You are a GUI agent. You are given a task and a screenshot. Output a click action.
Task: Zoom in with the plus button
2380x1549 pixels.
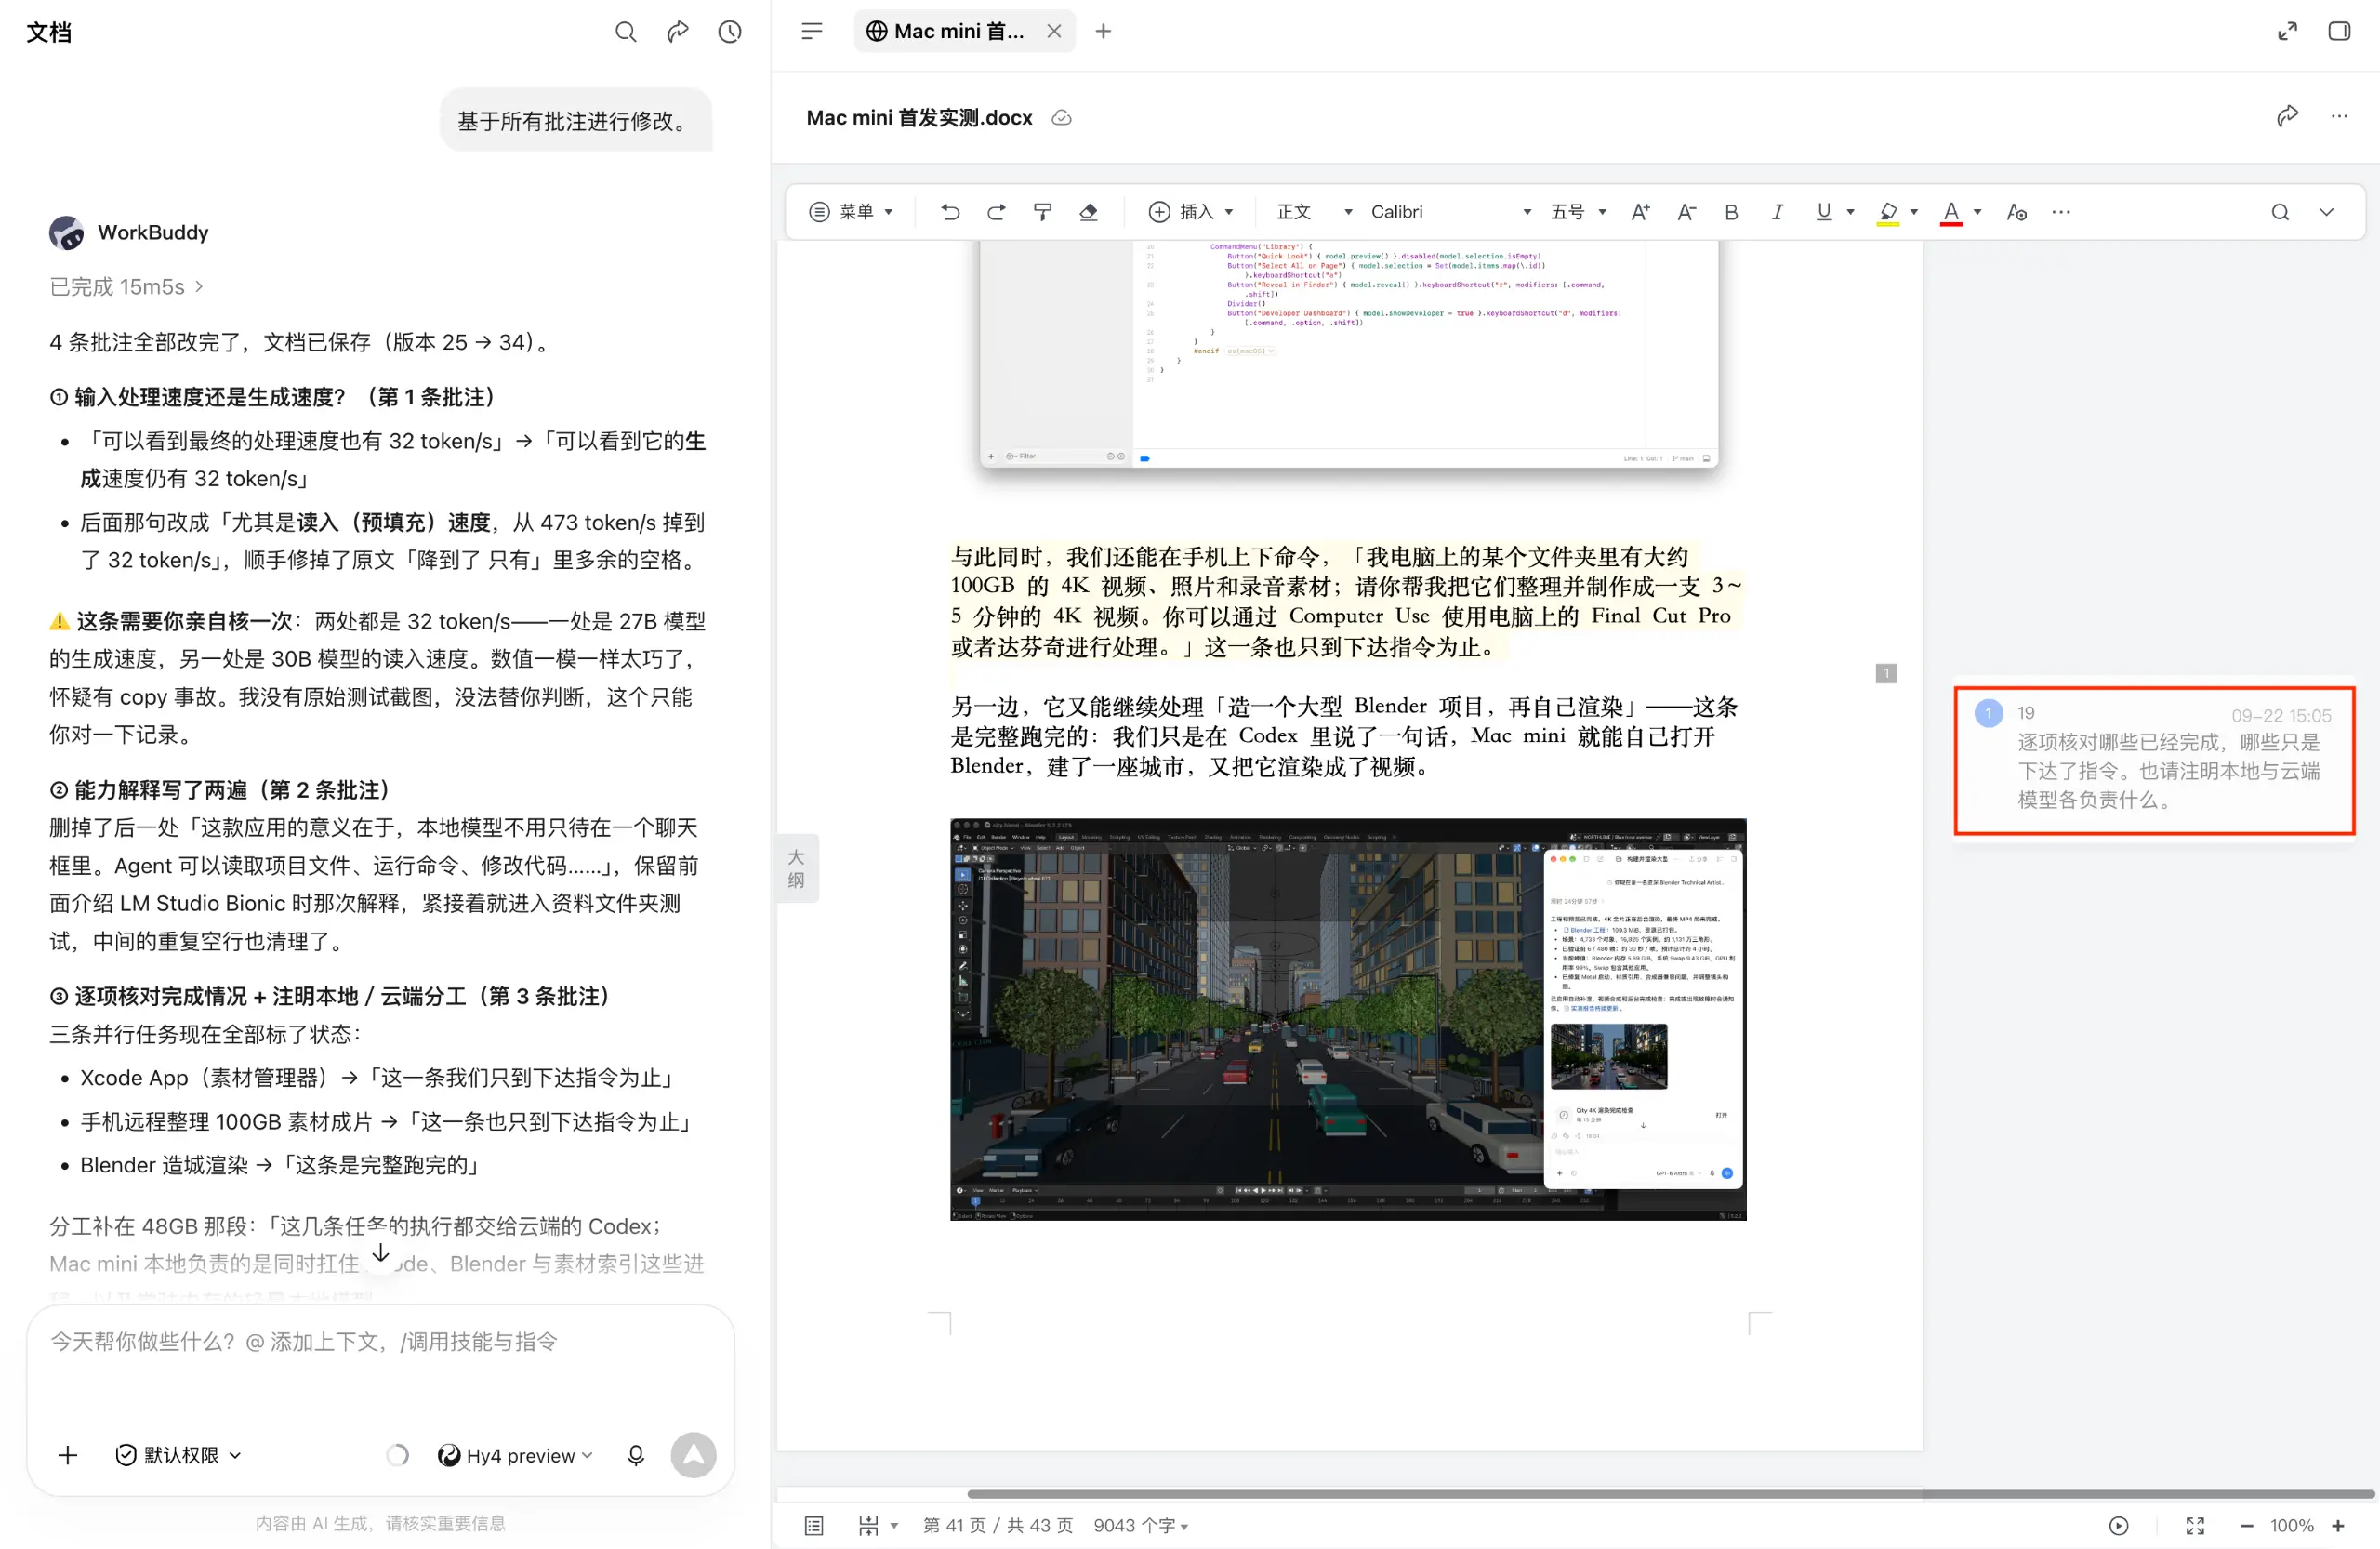pyautogui.click(x=2338, y=1525)
